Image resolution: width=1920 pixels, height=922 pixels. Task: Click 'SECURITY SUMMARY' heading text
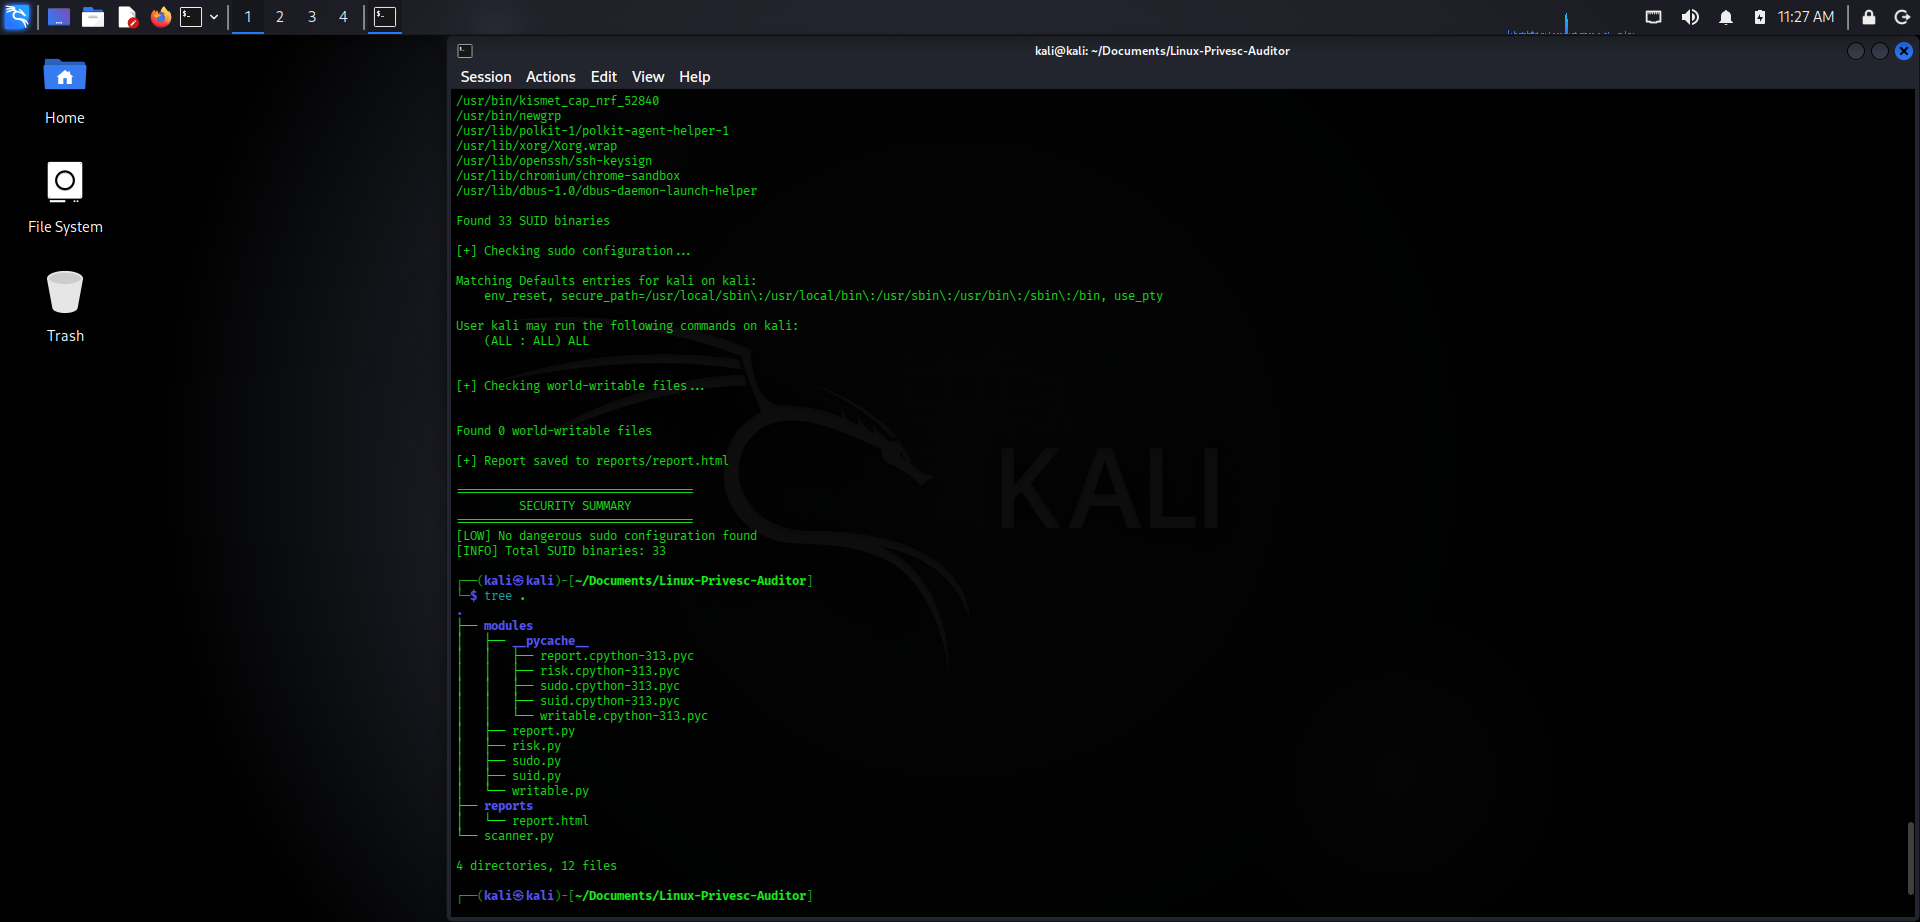click(575, 506)
